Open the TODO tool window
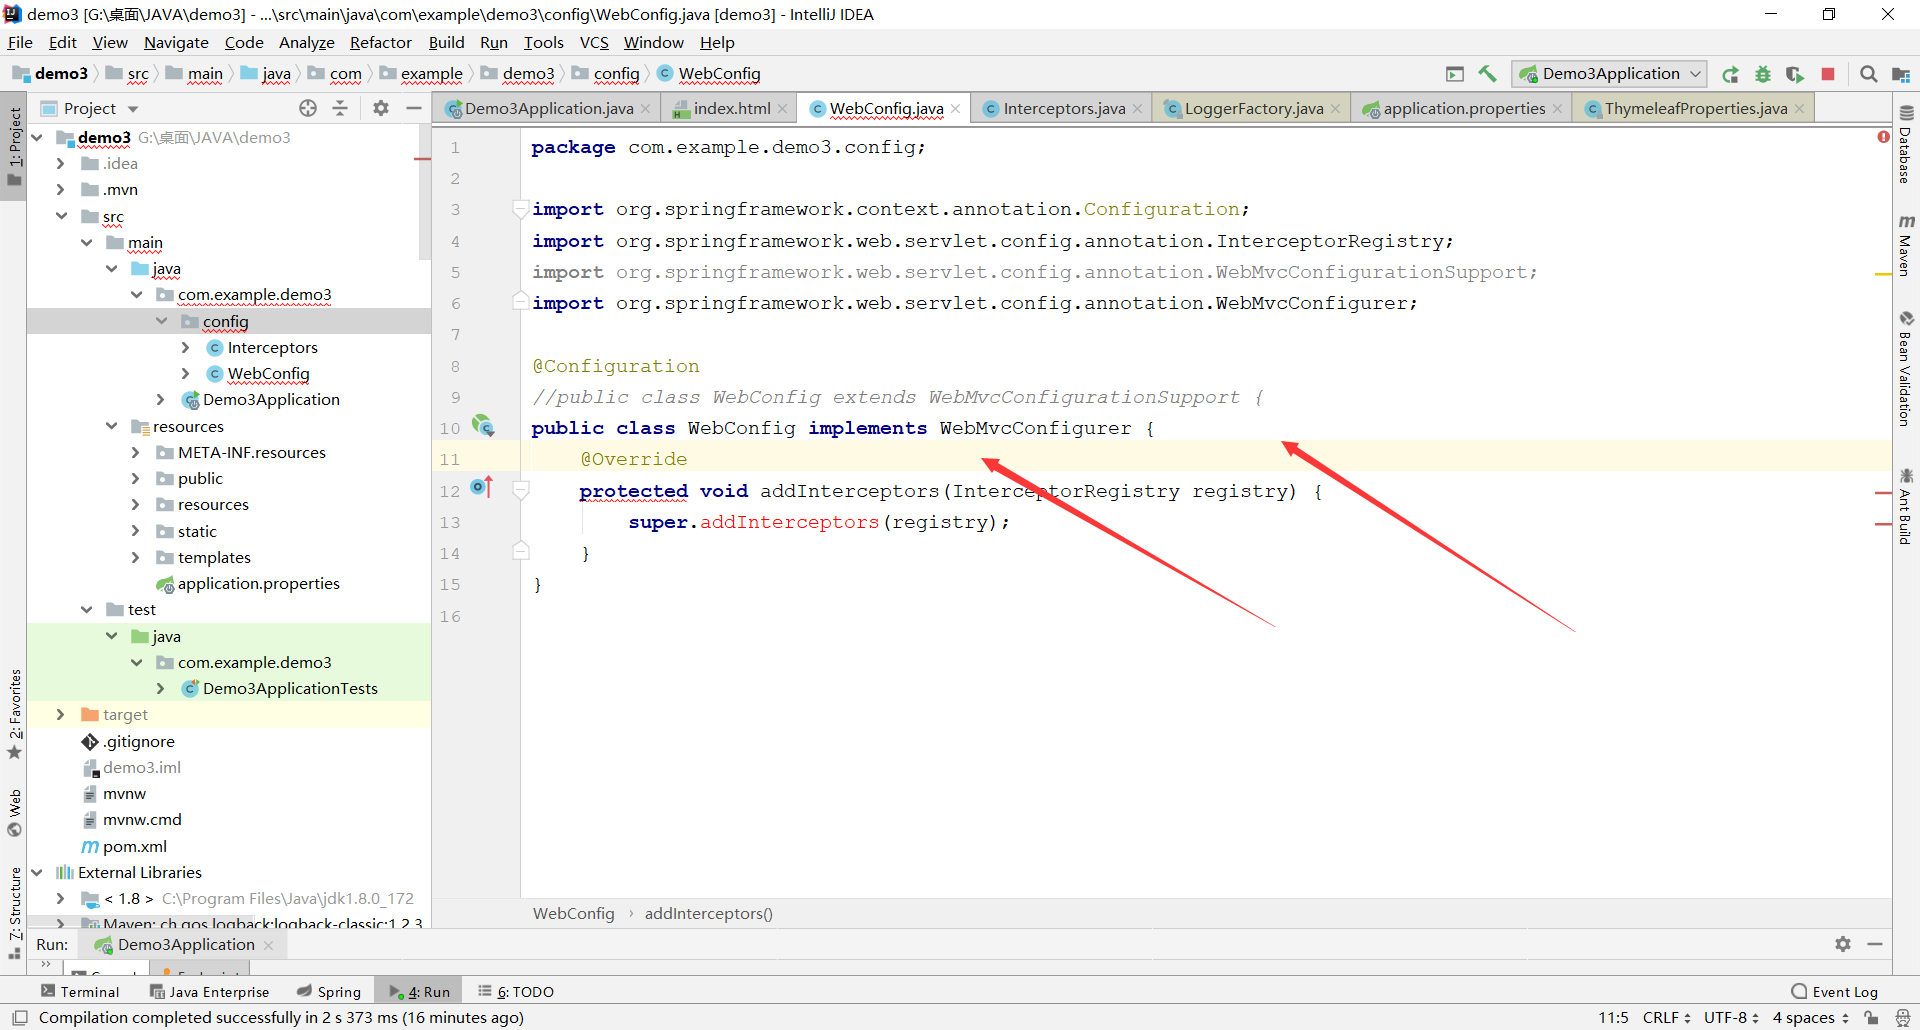This screenshot has width=1920, height=1030. 516,991
